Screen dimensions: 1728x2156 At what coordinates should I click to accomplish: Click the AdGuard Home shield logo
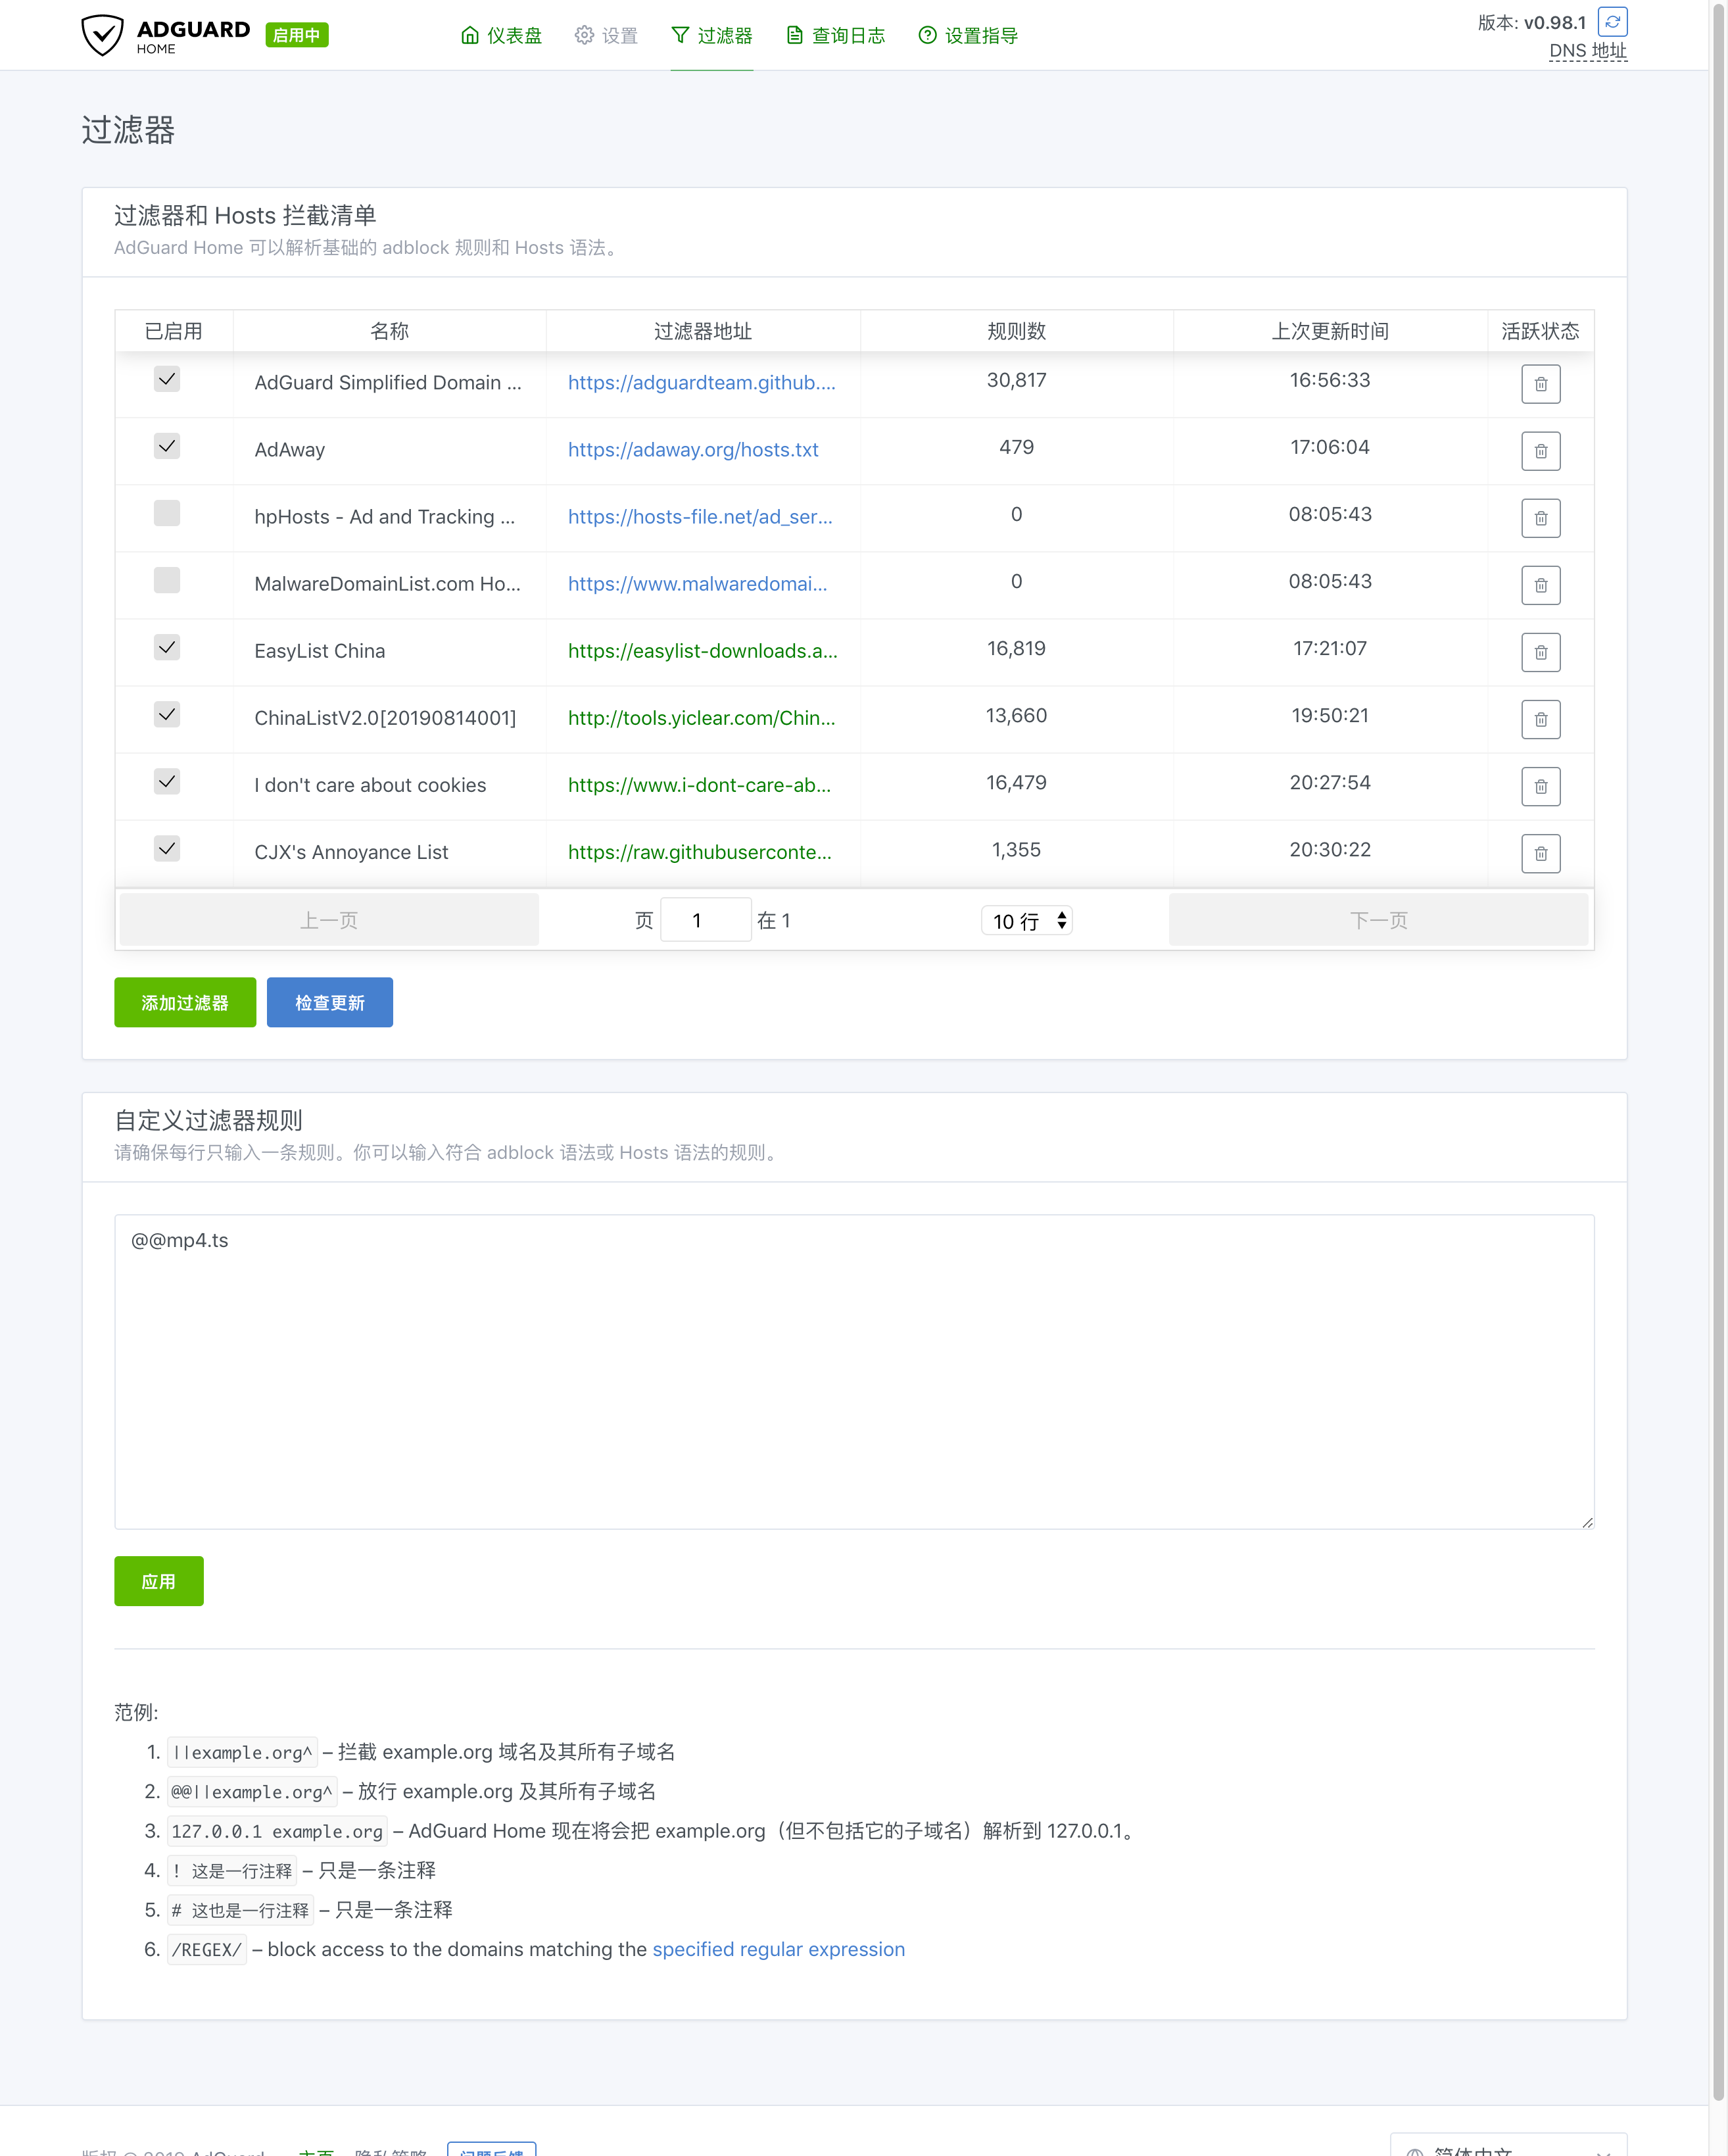click(x=102, y=35)
